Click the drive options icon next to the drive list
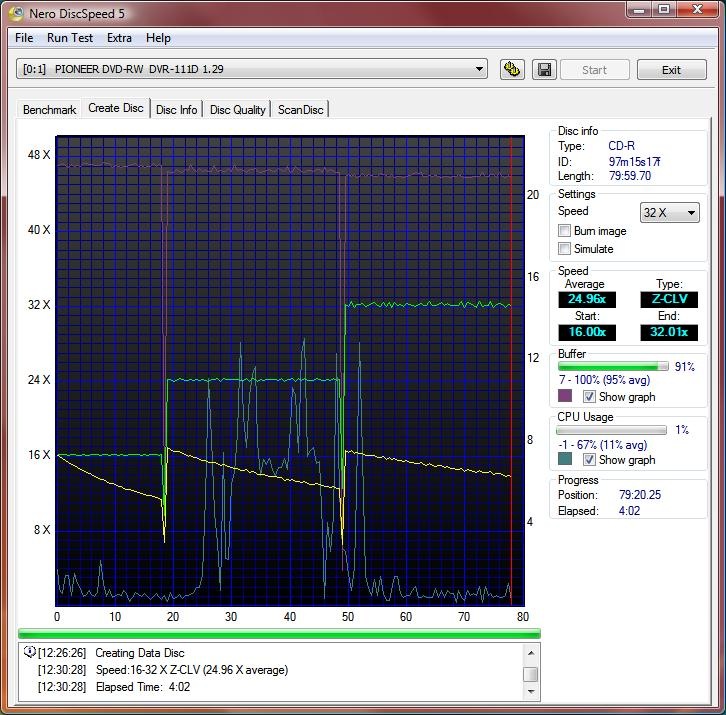Image resolution: width=726 pixels, height=715 pixels. 513,70
